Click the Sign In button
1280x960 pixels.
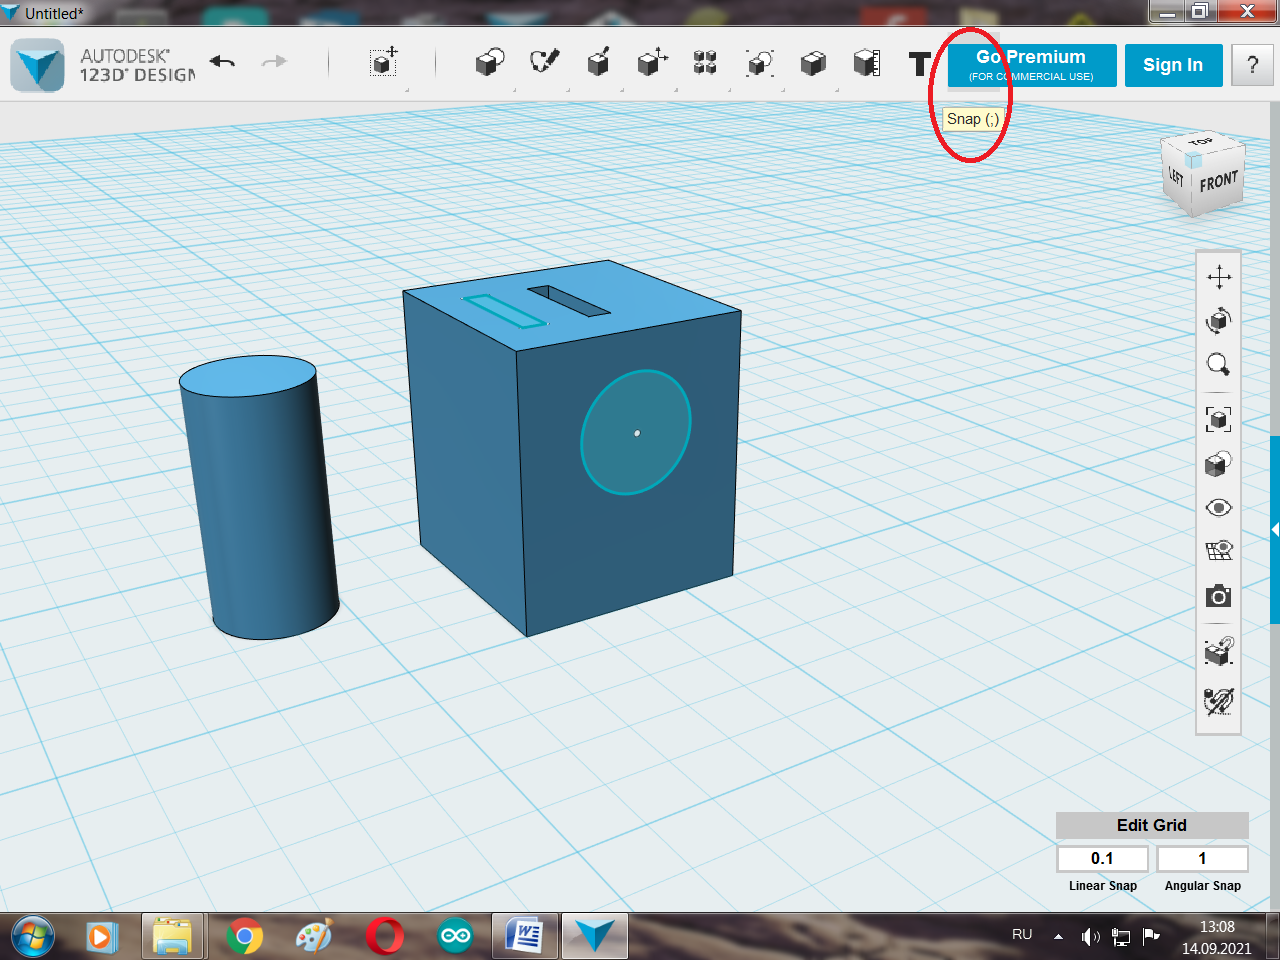[x=1173, y=65]
